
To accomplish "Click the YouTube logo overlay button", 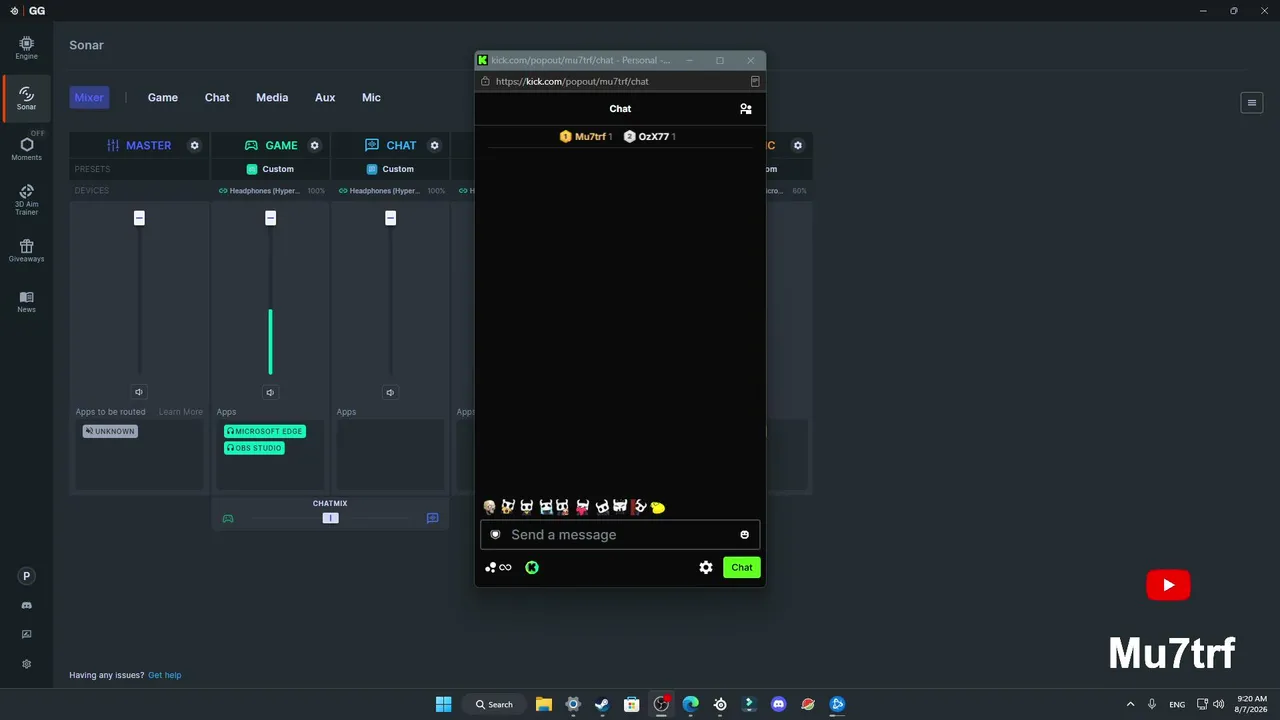I will point(1168,585).
